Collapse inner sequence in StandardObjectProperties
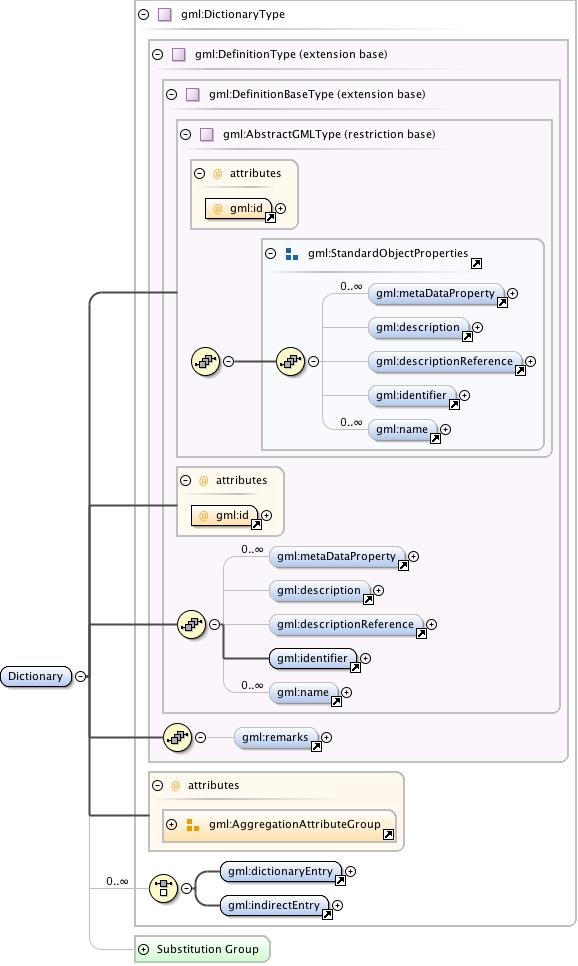Screen dimensions: 578x966 pos(314,362)
